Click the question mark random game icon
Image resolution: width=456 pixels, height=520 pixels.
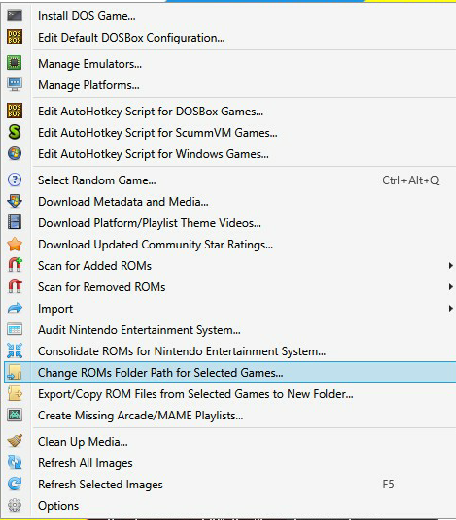point(14,180)
